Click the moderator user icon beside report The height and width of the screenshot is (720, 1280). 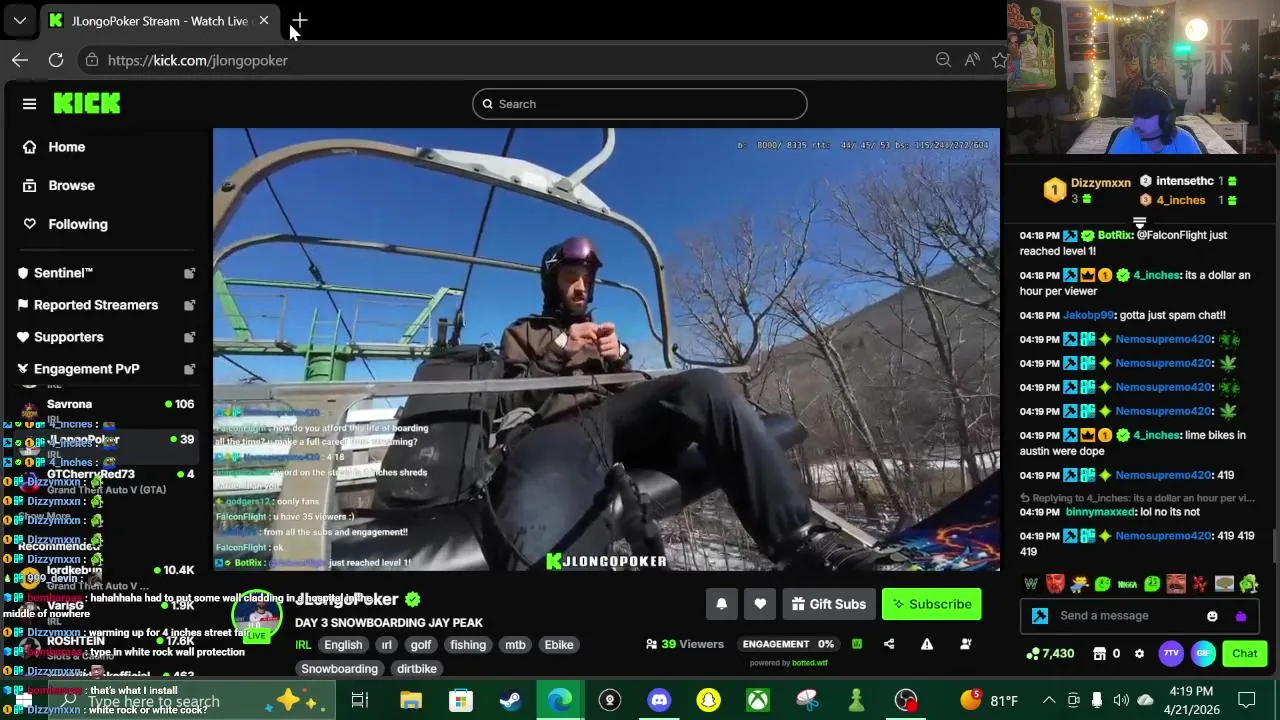[965, 644]
